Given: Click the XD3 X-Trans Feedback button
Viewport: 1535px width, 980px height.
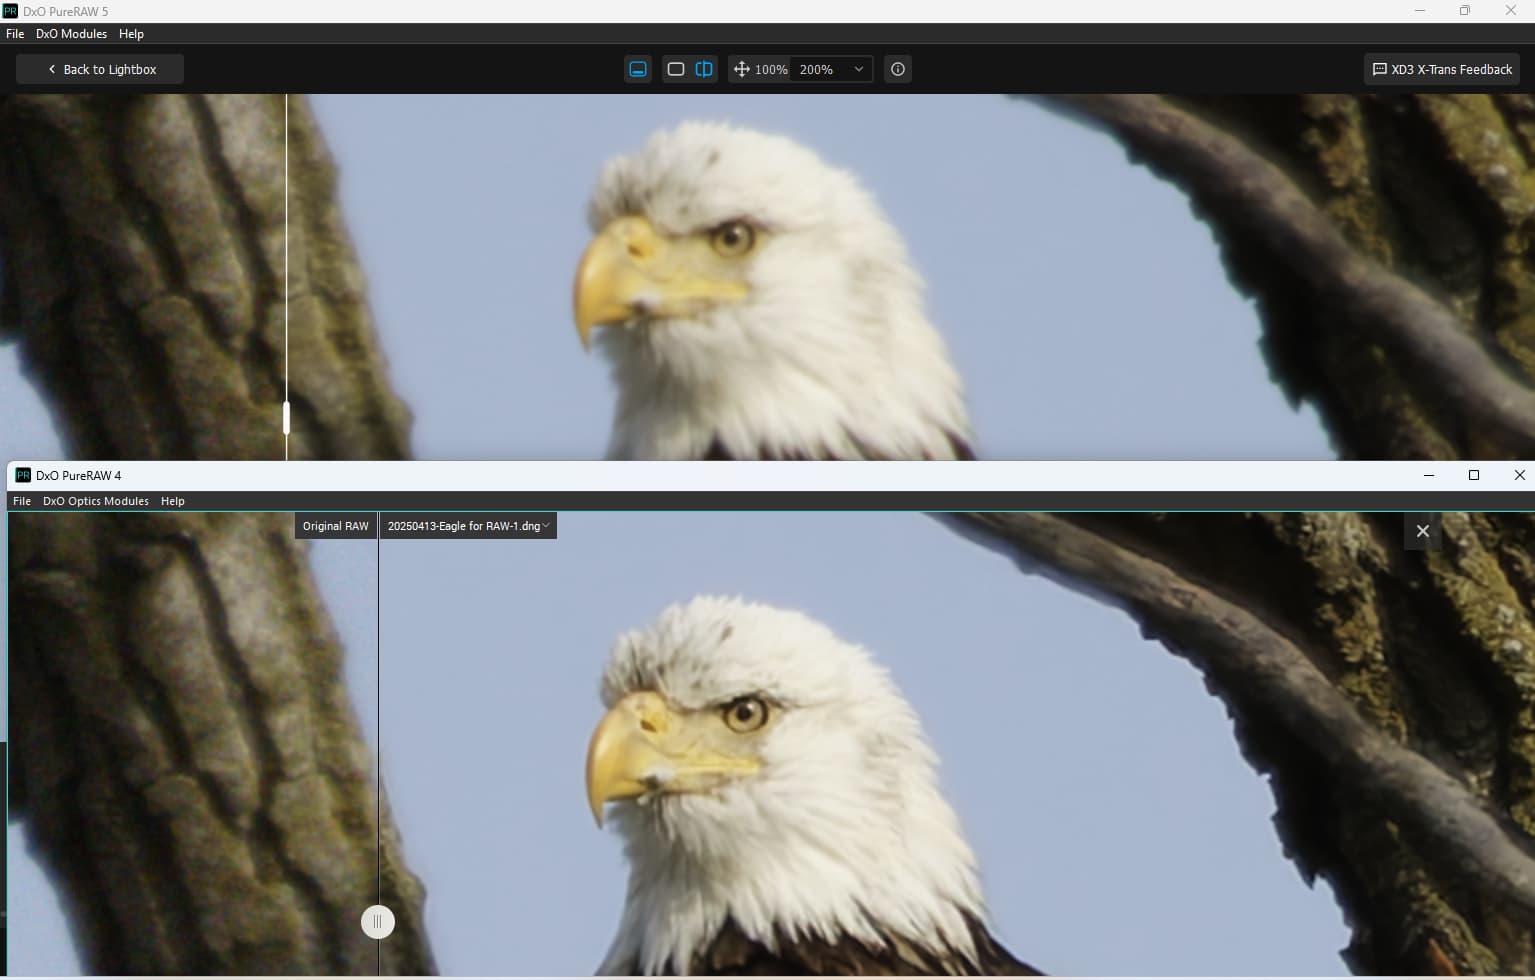Looking at the screenshot, I should pyautogui.click(x=1442, y=70).
